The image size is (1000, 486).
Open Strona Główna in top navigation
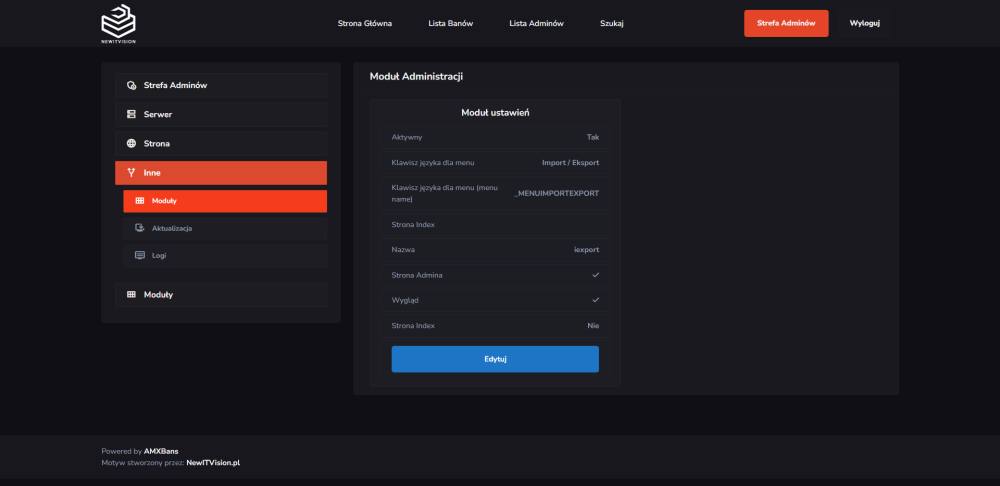[365, 24]
